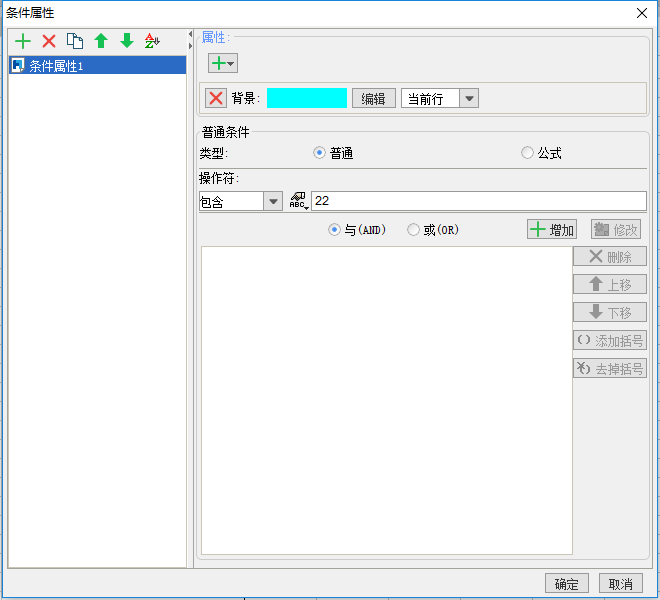660x600 pixels.
Task: Click the 去掉括号 button
Action: (x=610, y=368)
